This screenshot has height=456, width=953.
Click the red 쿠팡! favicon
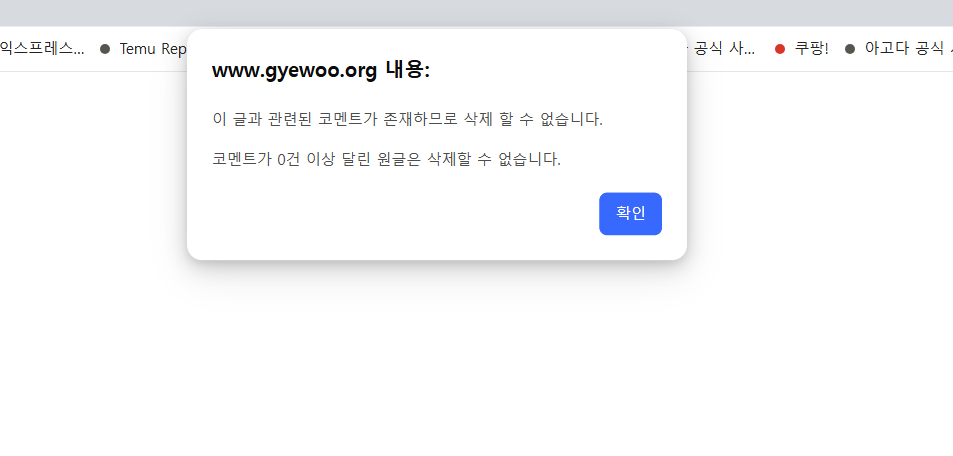click(x=780, y=49)
